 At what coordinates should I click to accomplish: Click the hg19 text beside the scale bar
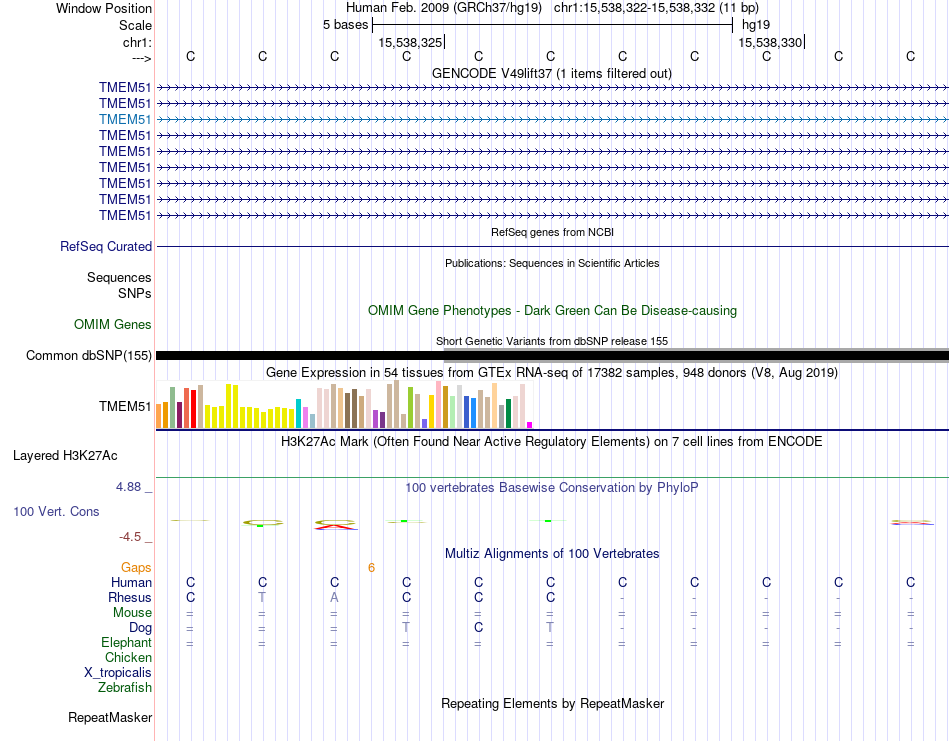(x=756, y=25)
